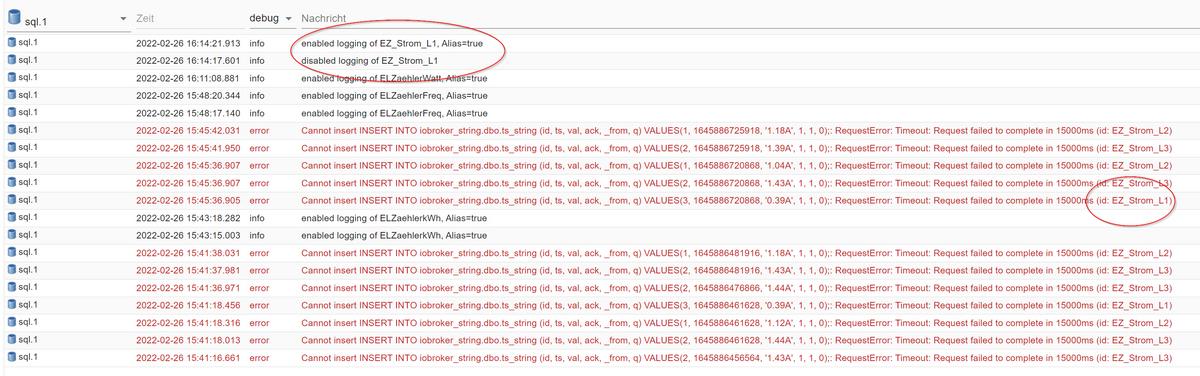The width and height of the screenshot is (1200, 376).
Task: Click 'info' level in the 16:14:17.601 row
Action: (257, 61)
